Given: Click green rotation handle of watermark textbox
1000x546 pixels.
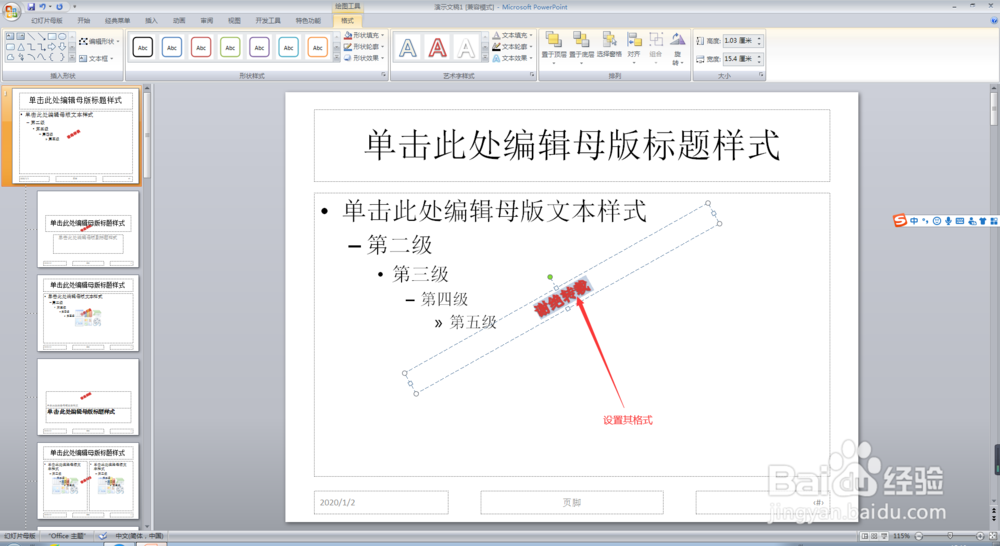Looking at the screenshot, I should pos(550,277).
